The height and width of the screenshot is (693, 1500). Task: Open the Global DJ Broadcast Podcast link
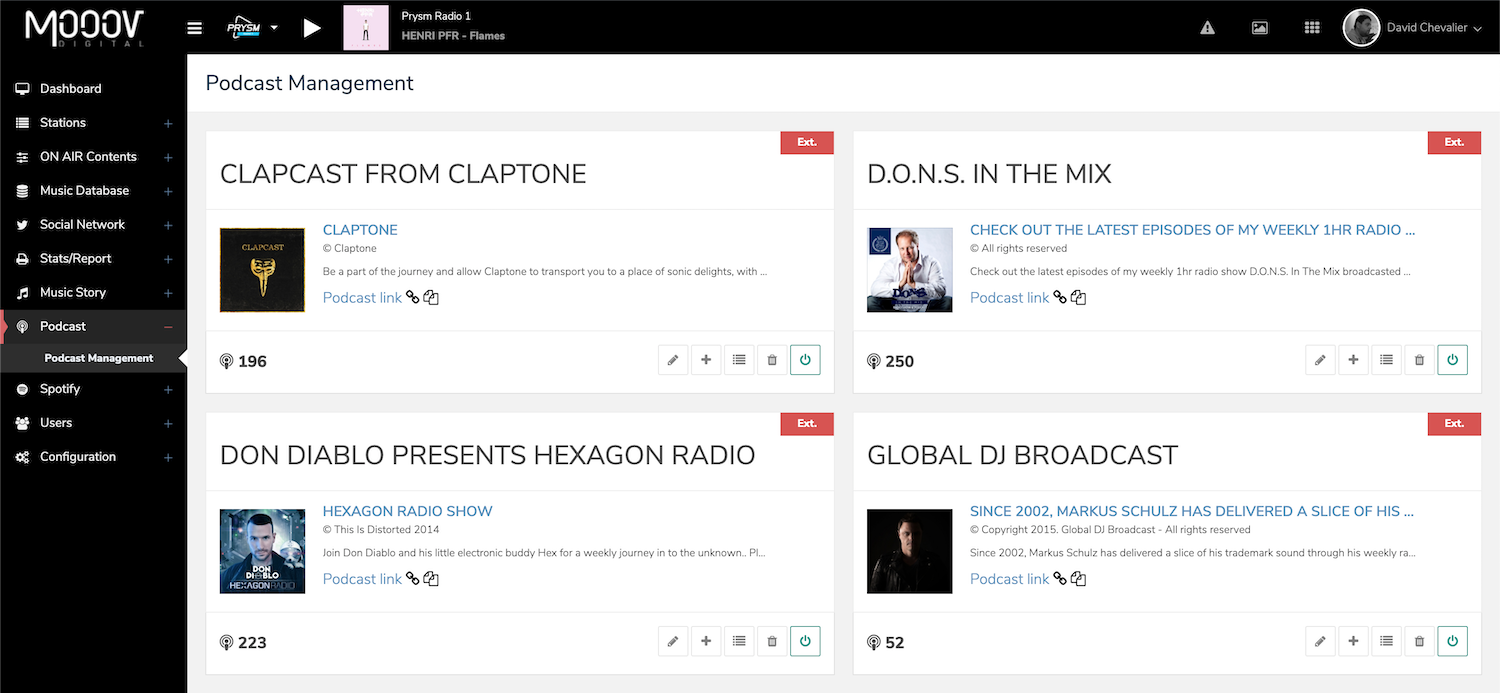click(1009, 579)
